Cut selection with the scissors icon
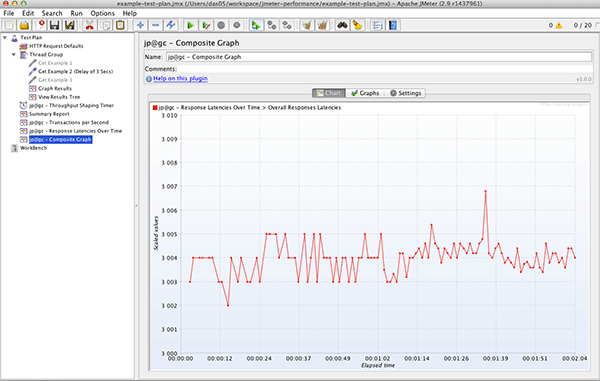Screen dimensions: 600x381 coord(90,25)
